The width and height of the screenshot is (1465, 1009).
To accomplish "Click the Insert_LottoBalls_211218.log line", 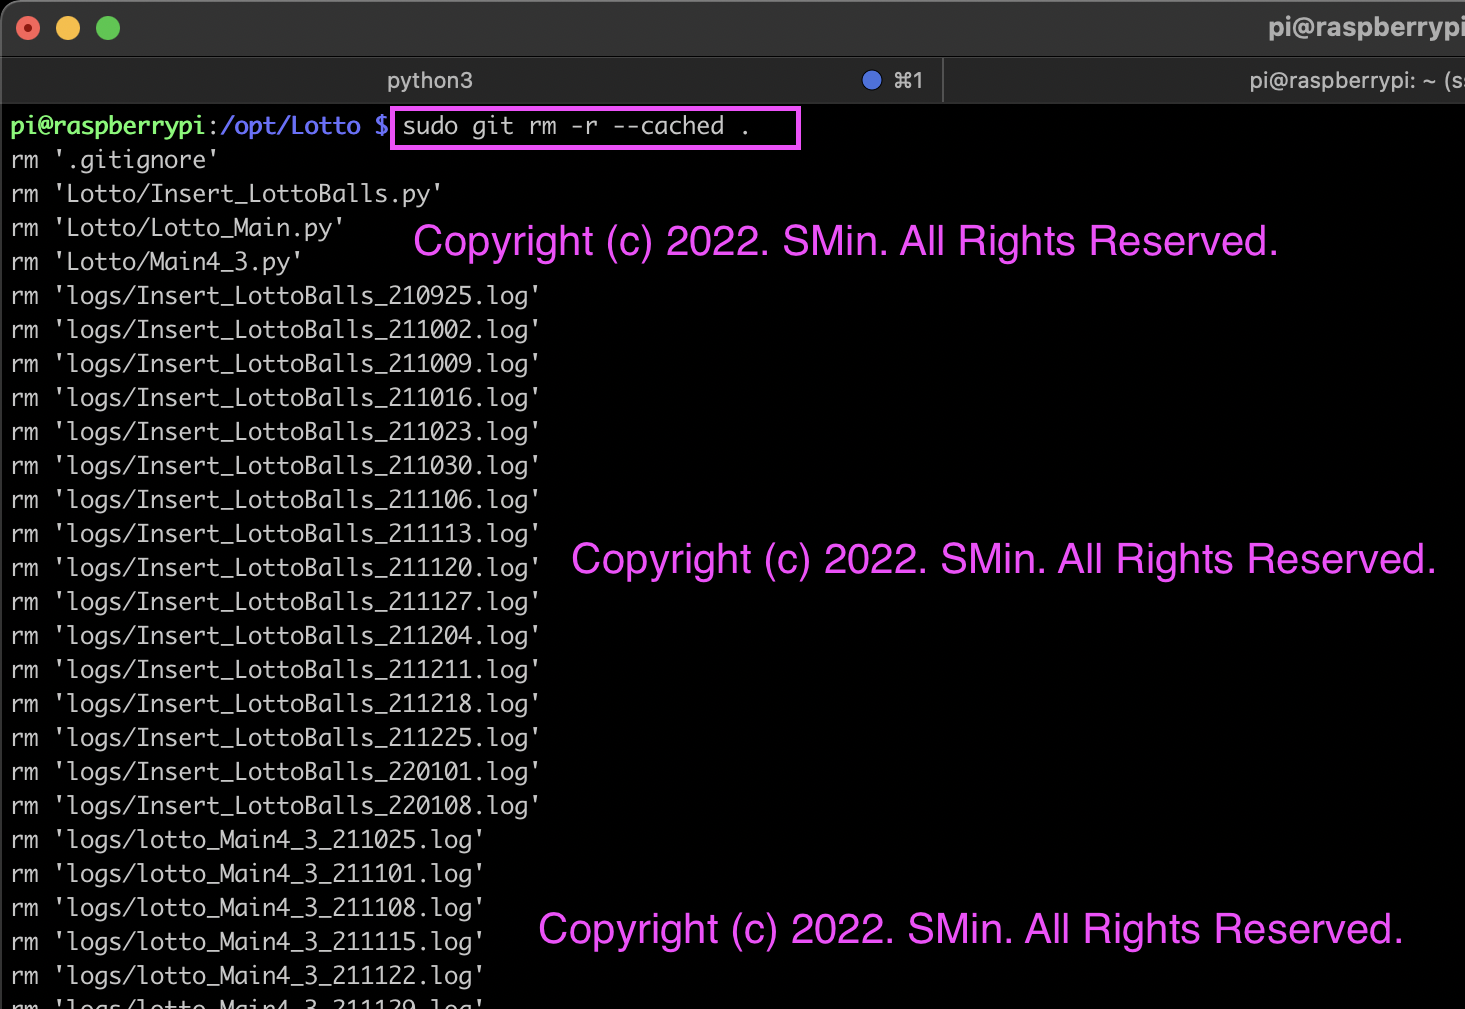I will [275, 704].
